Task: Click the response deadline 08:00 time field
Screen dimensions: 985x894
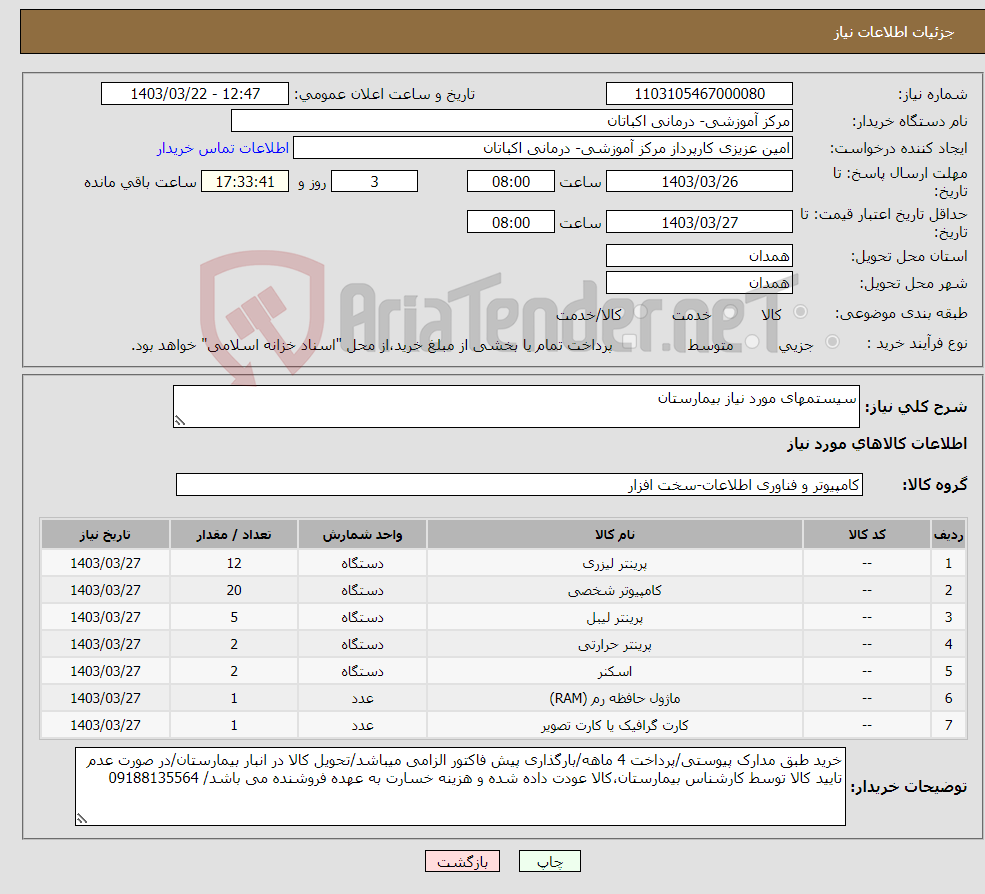Action: click(x=511, y=182)
